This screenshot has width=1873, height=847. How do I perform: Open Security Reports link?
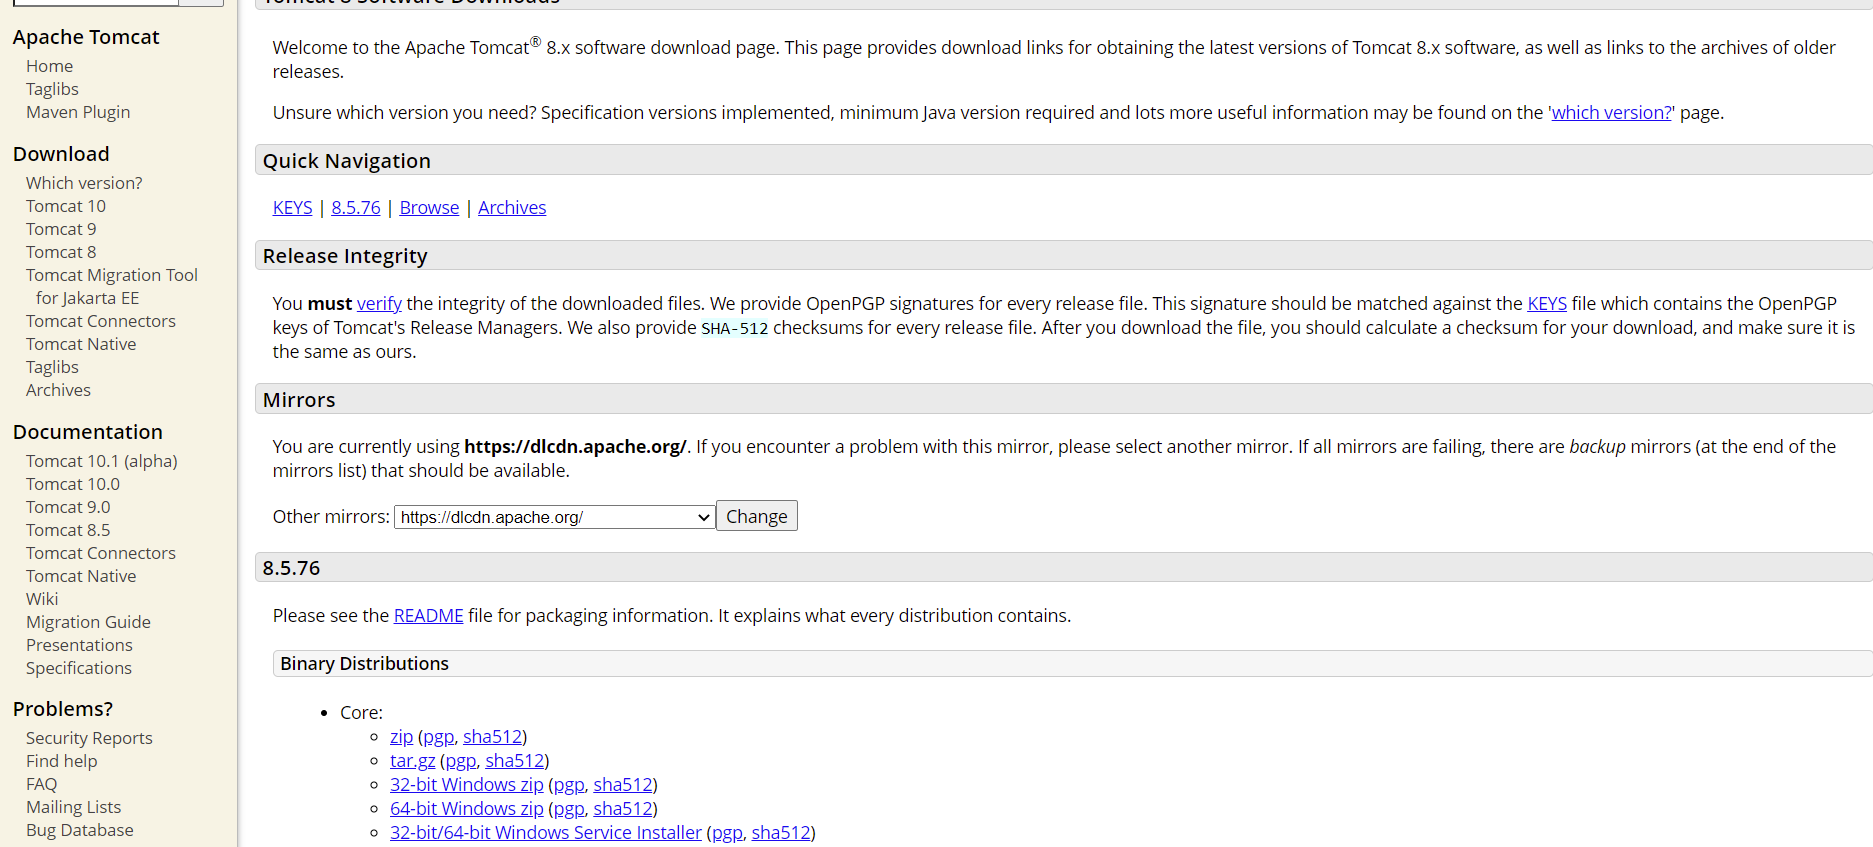[x=89, y=738]
